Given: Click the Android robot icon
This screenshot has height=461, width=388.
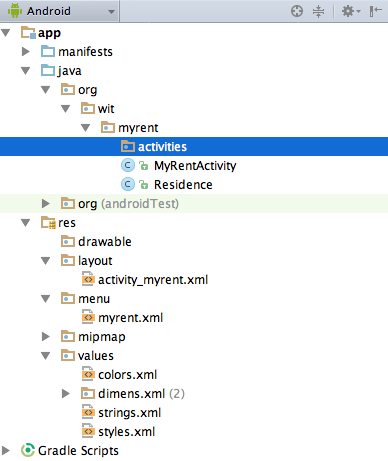Looking at the screenshot, I should [x=14, y=11].
